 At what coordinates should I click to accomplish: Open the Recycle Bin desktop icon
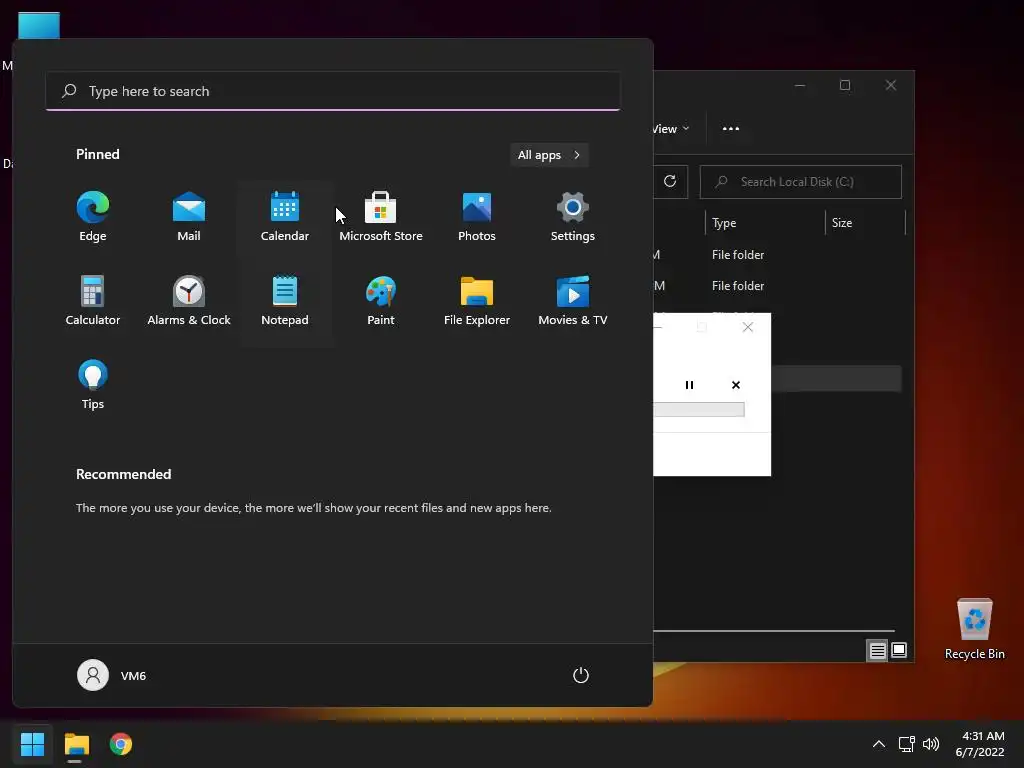tap(974, 629)
